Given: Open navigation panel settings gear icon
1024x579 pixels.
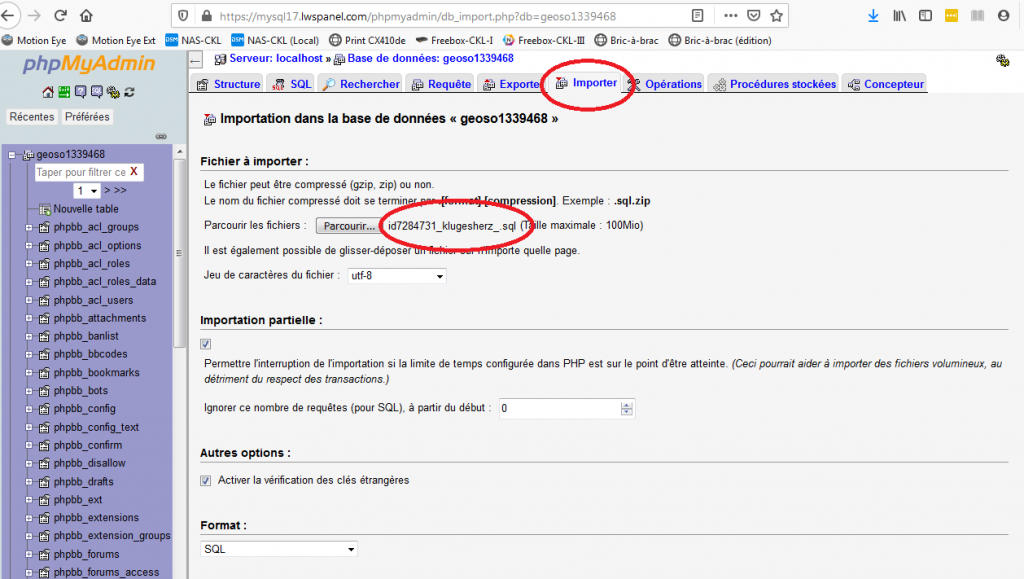Looking at the screenshot, I should pos(113,92).
